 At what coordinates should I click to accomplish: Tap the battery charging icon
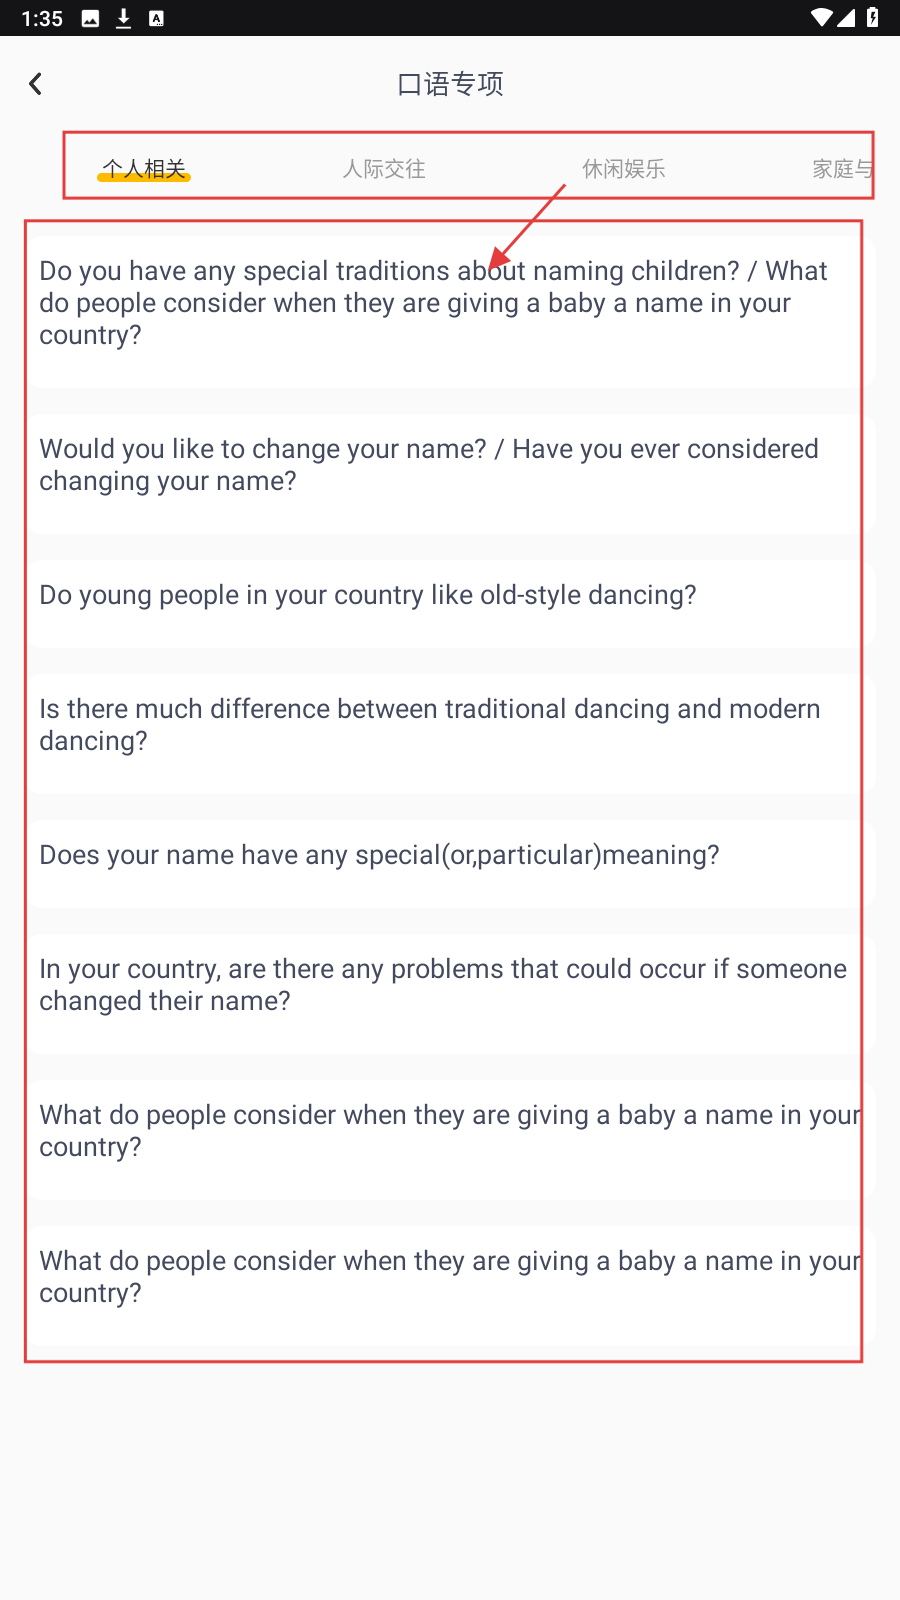(872, 18)
